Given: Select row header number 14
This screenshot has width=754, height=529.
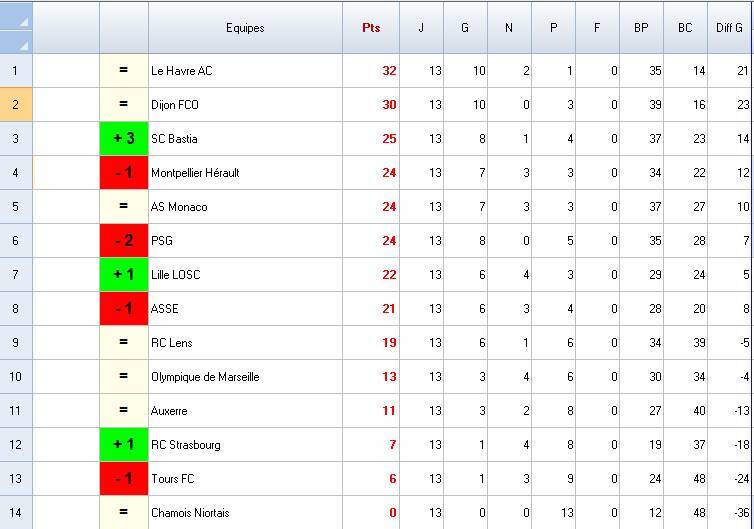Looking at the screenshot, I should coord(16,513).
